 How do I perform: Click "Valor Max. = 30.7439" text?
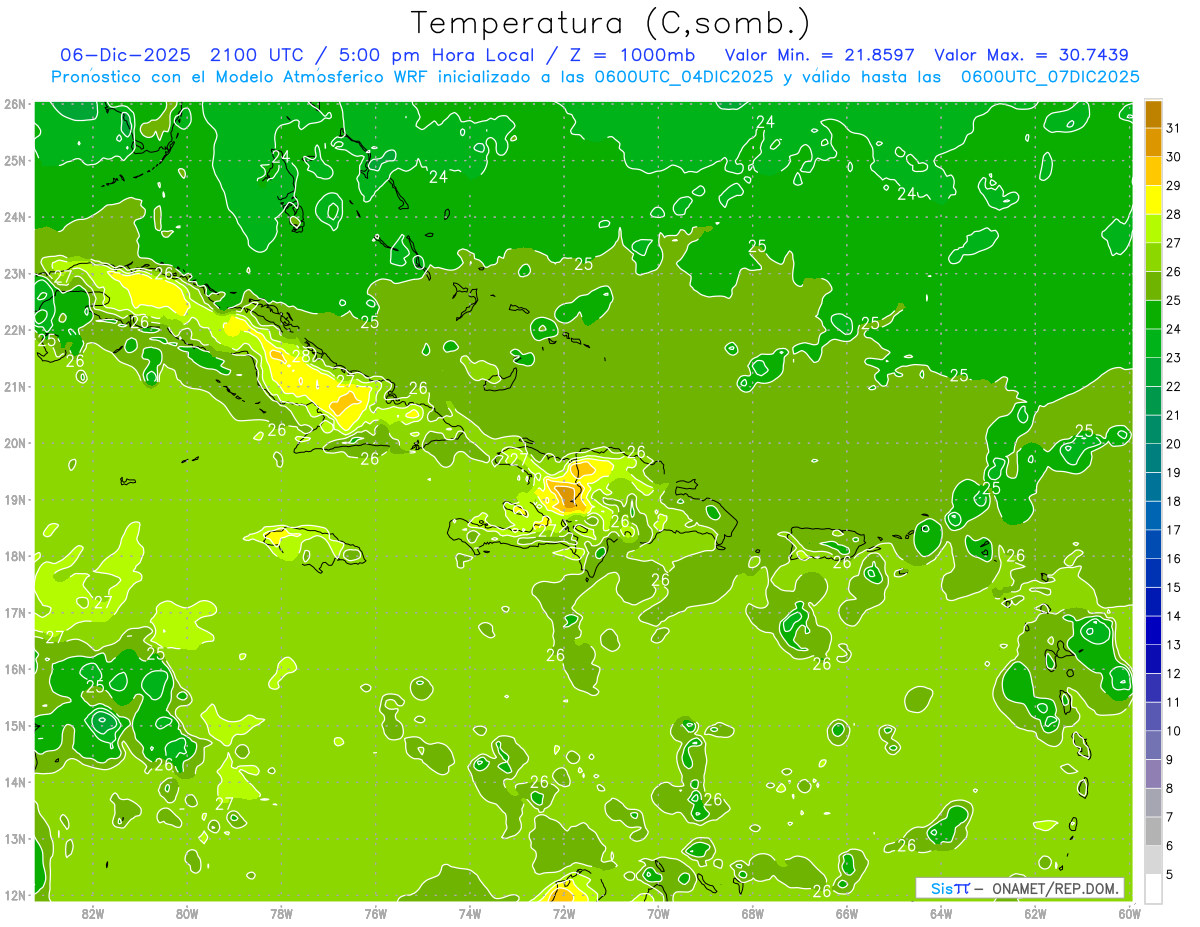[1031, 55]
